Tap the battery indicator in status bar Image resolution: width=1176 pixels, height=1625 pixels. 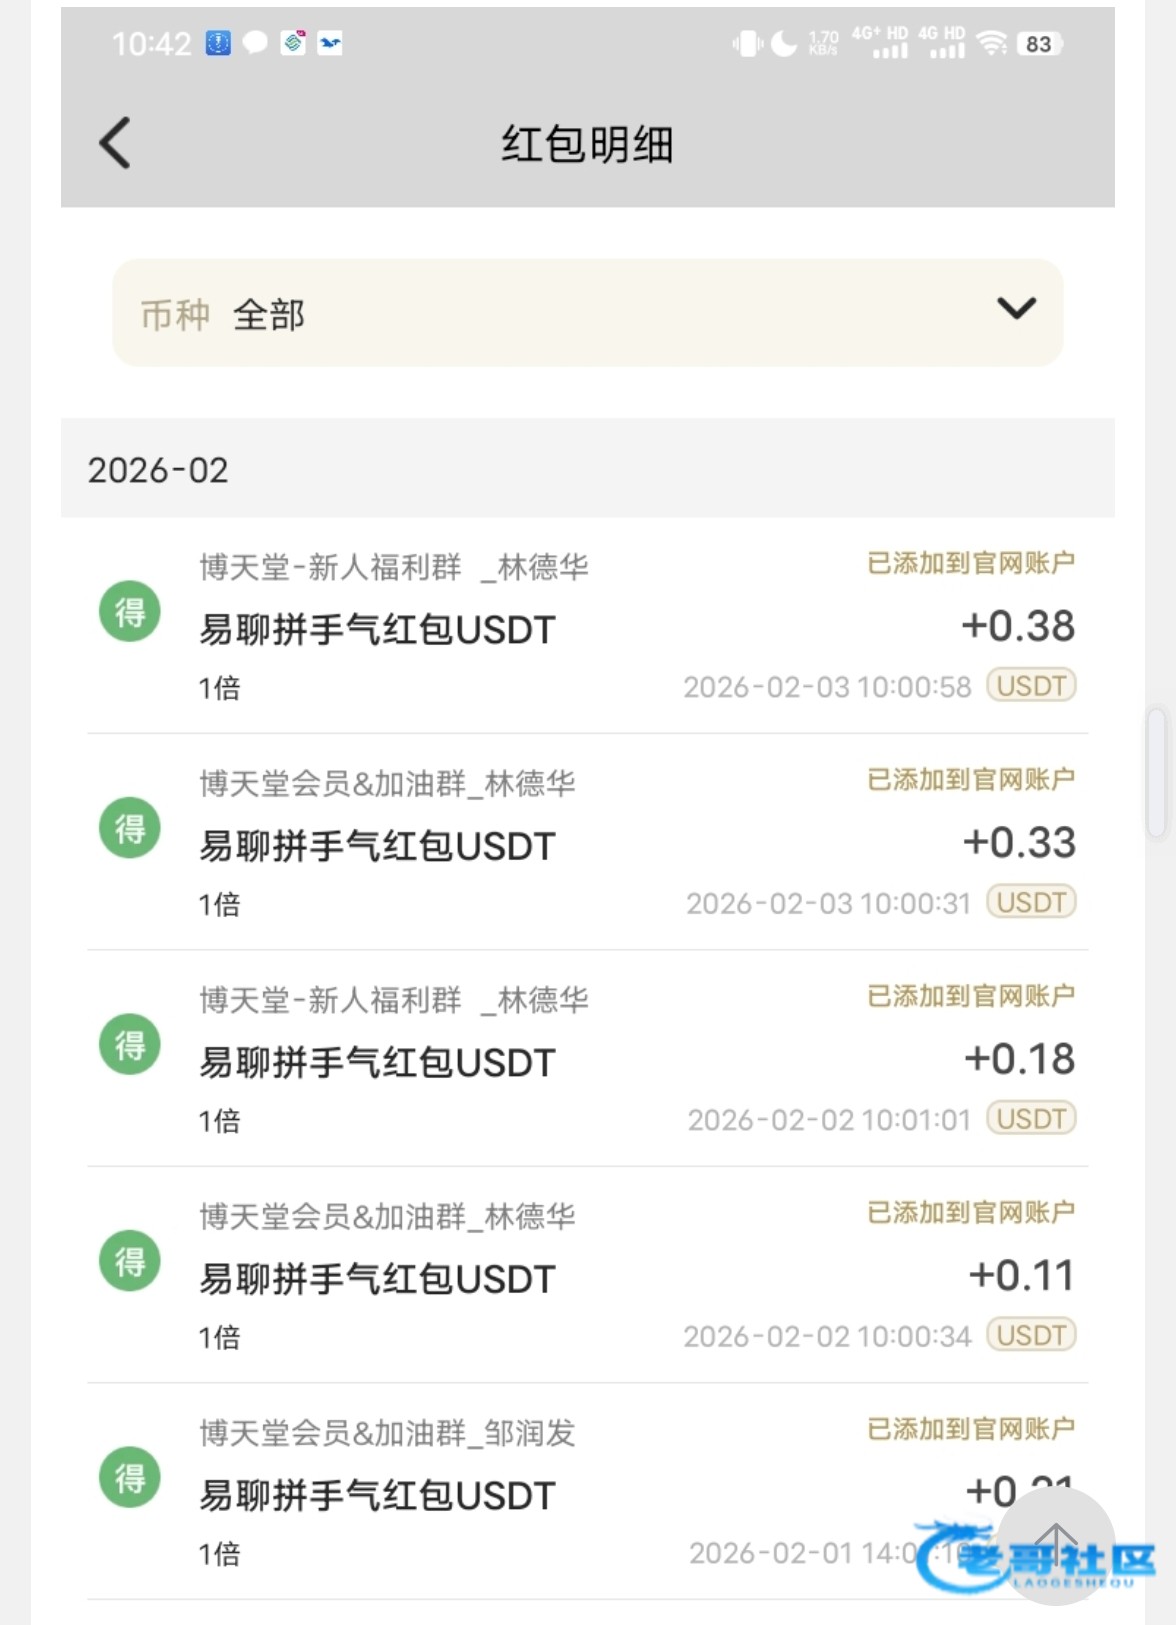(1039, 44)
